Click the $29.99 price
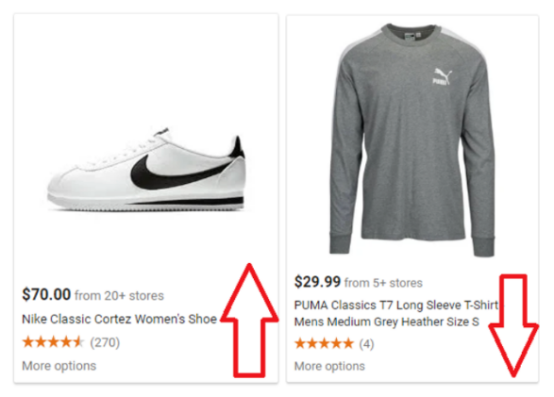554x397 pixels. click(317, 282)
